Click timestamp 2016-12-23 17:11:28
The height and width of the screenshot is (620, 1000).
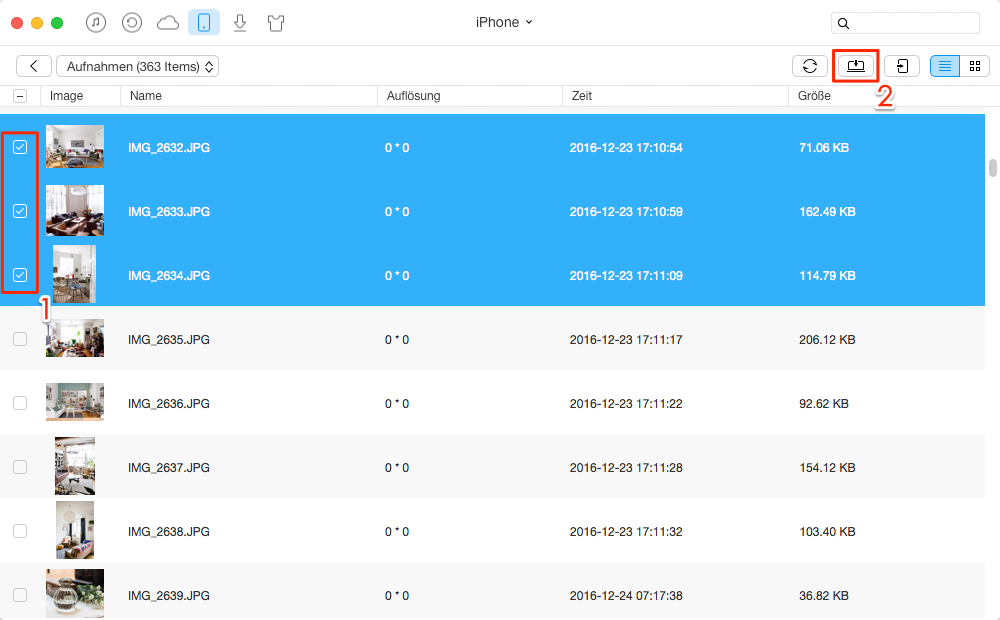(x=626, y=468)
